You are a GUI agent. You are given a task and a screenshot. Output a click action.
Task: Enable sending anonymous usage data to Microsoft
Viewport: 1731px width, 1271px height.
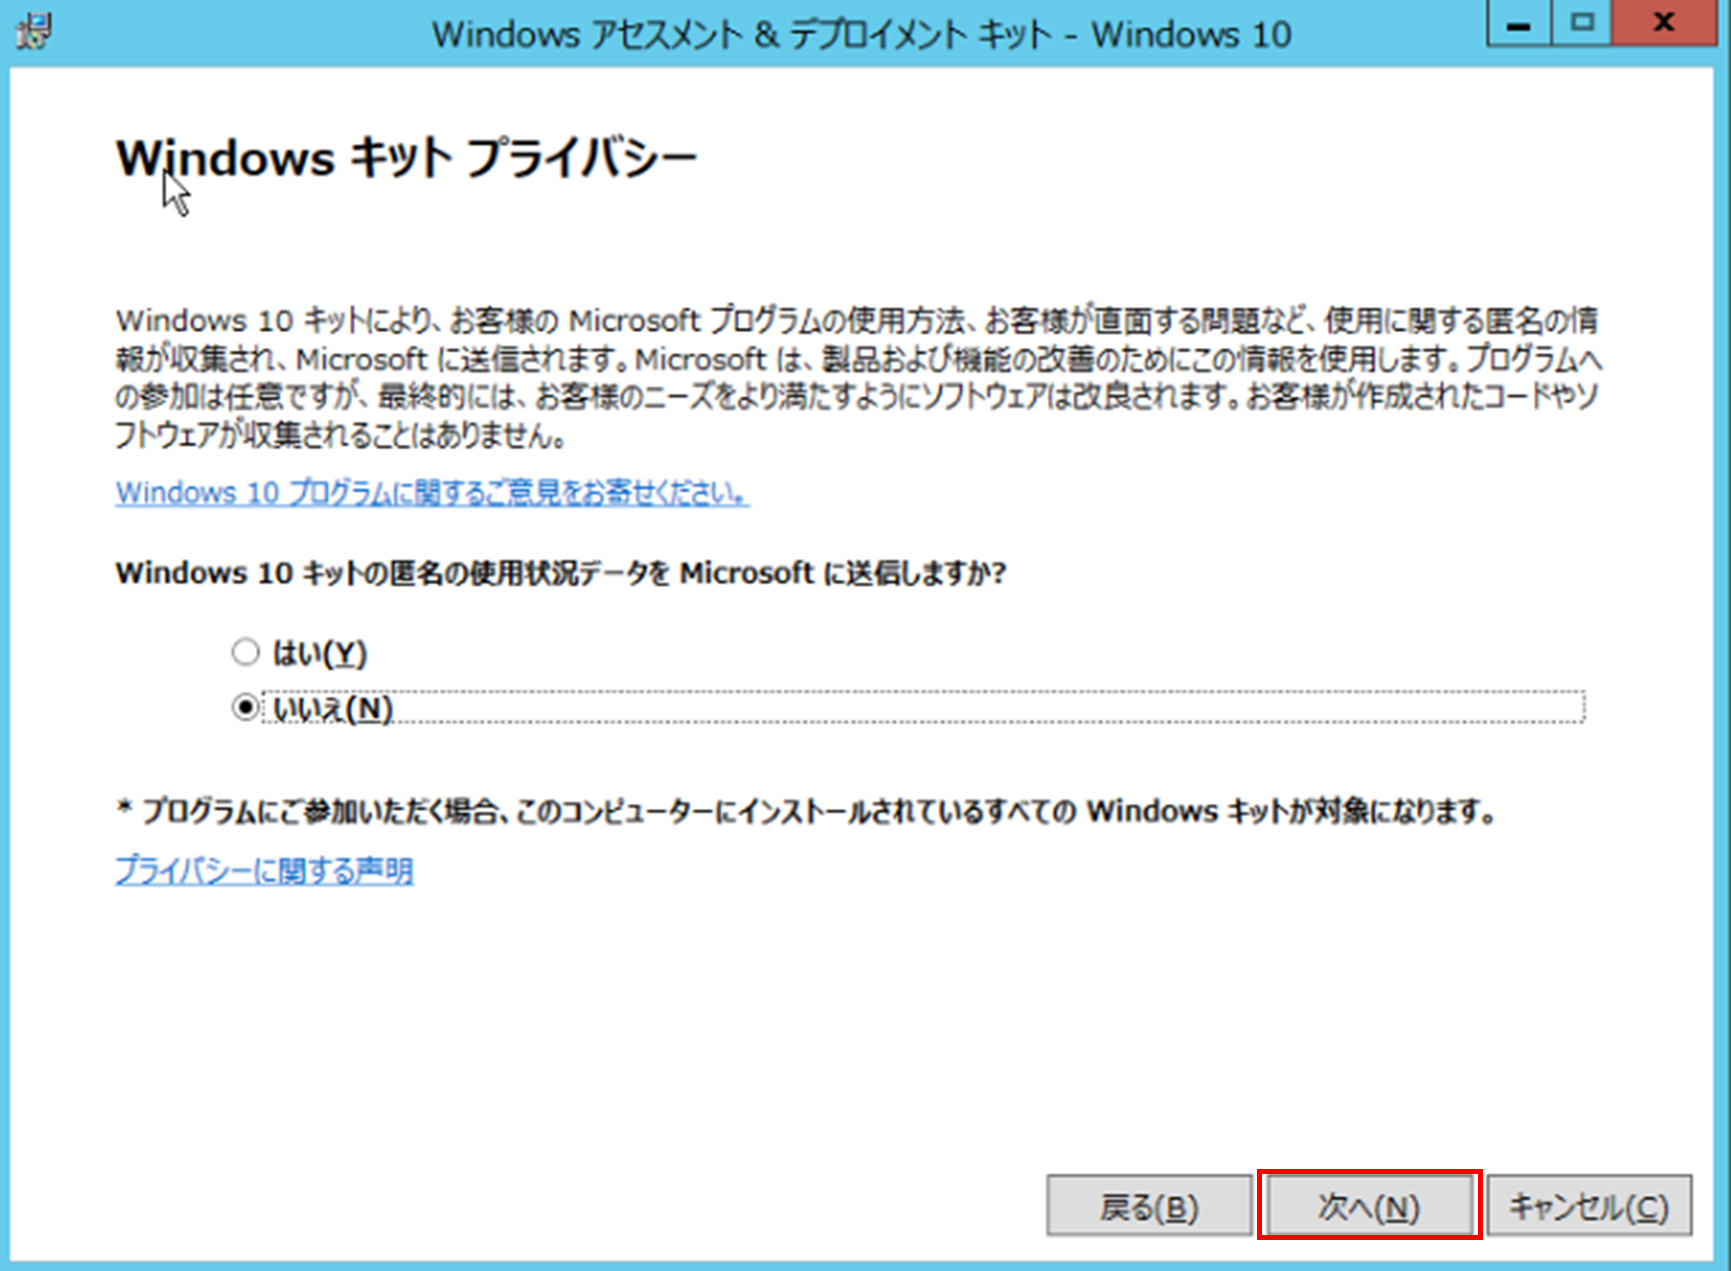point(245,652)
